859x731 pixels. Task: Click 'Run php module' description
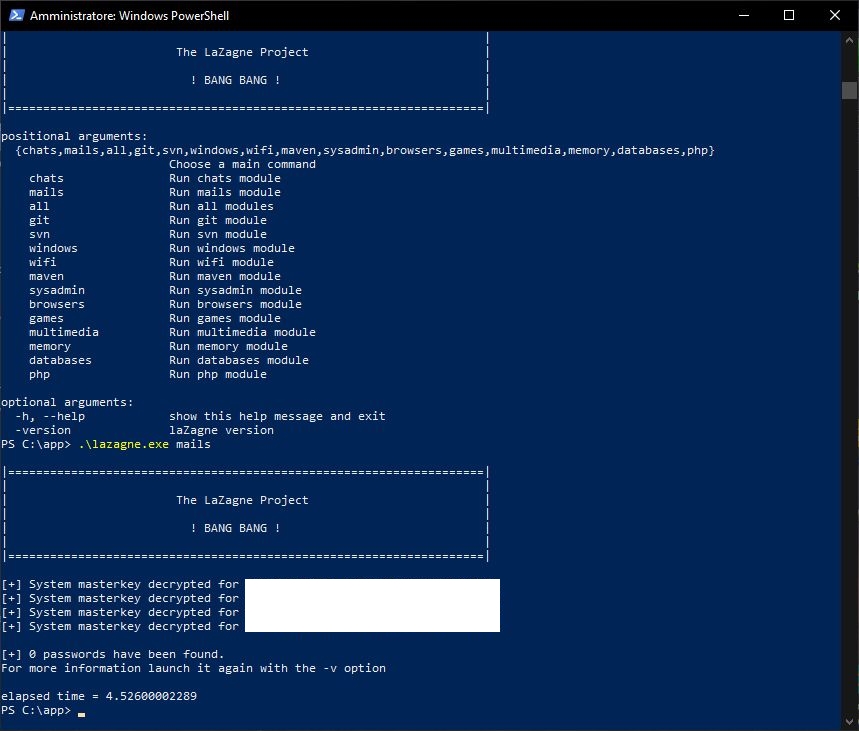coord(218,374)
